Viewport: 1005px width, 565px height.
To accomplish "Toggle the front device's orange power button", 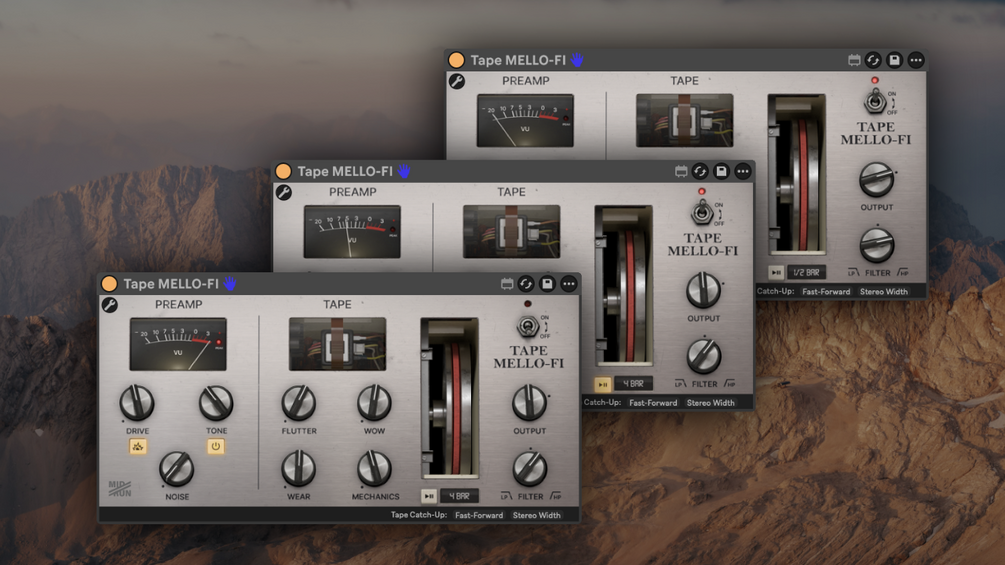I will point(109,284).
